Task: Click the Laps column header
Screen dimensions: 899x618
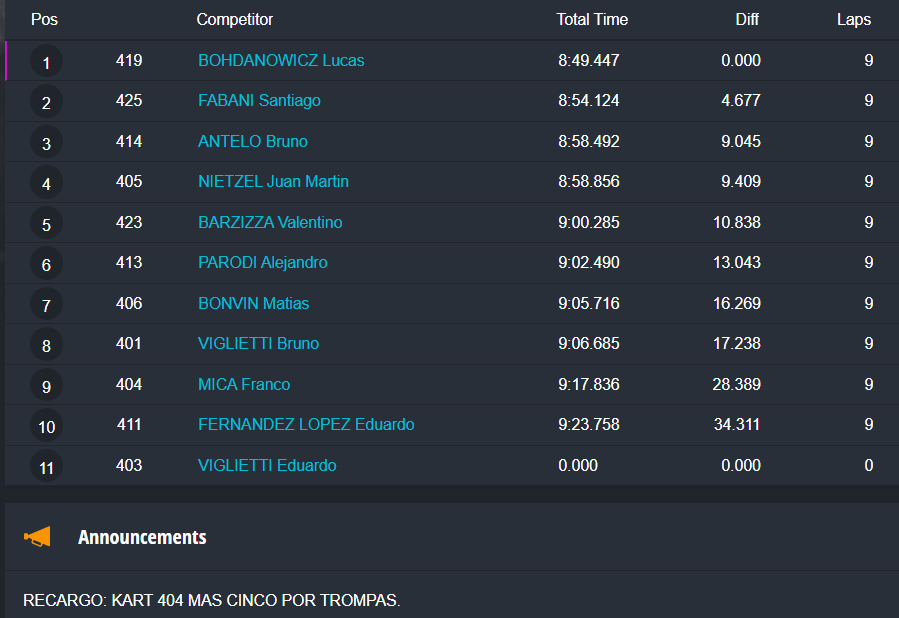Action: 854,19
